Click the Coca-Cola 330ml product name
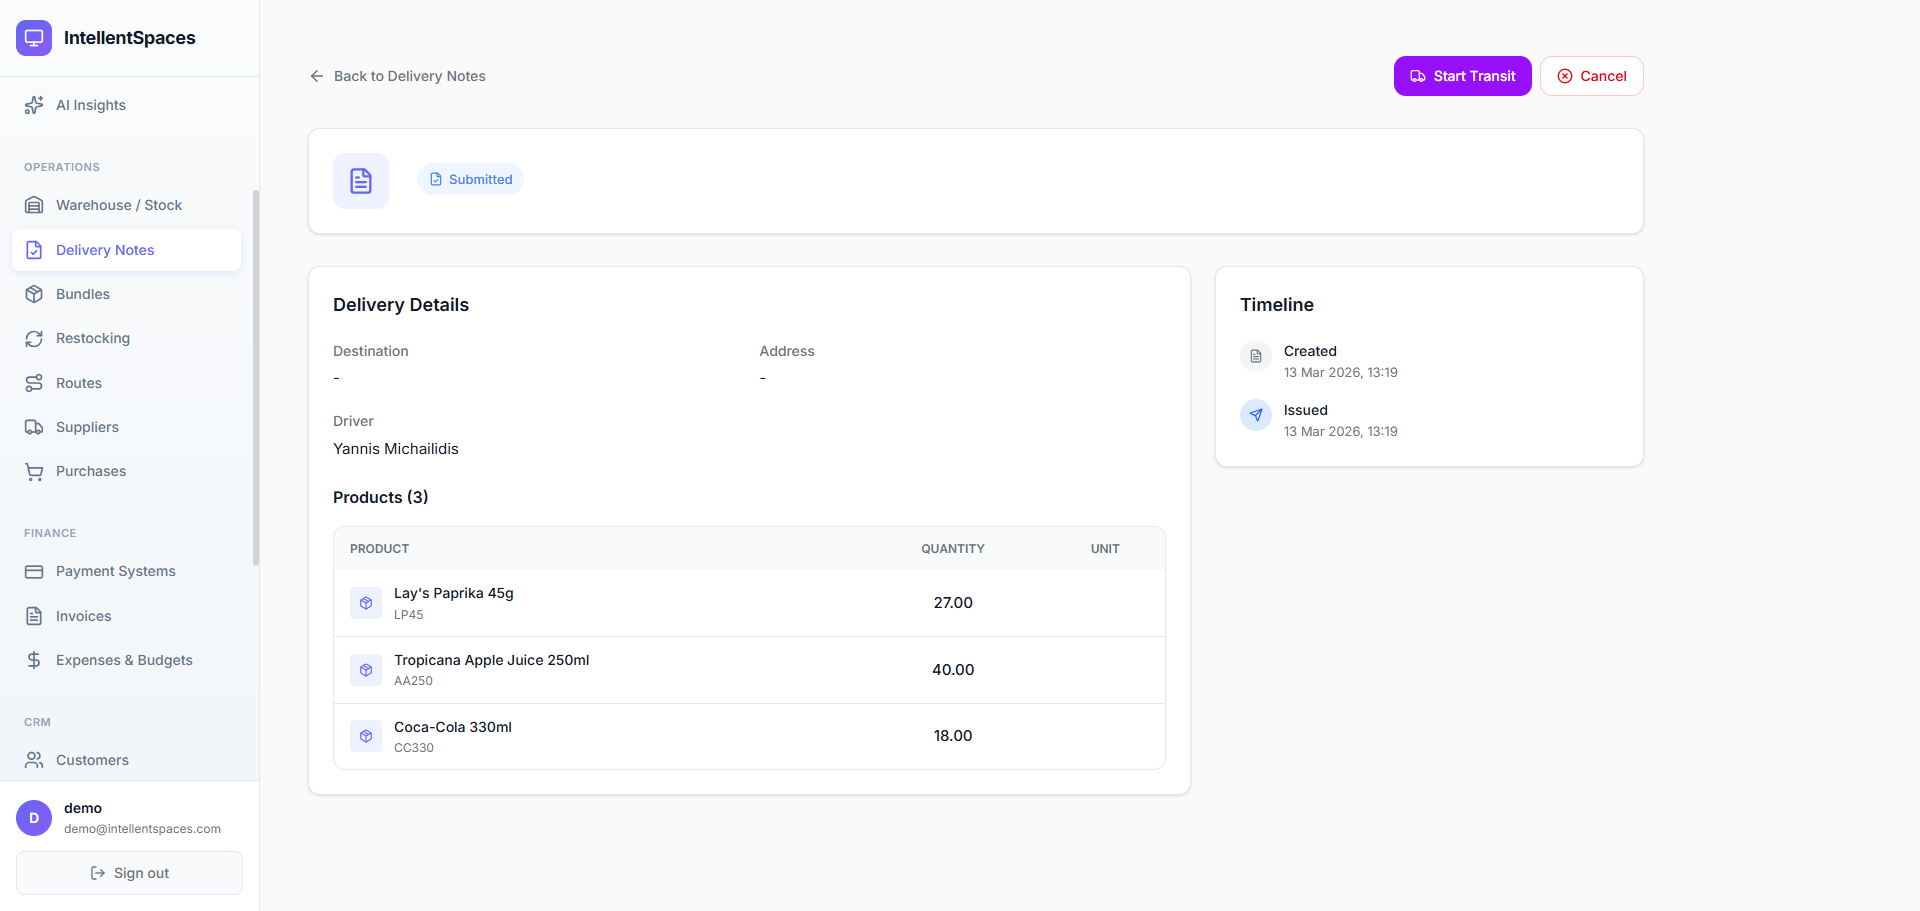The width and height of the screenshot is (1920, 911). coord(453,727)
